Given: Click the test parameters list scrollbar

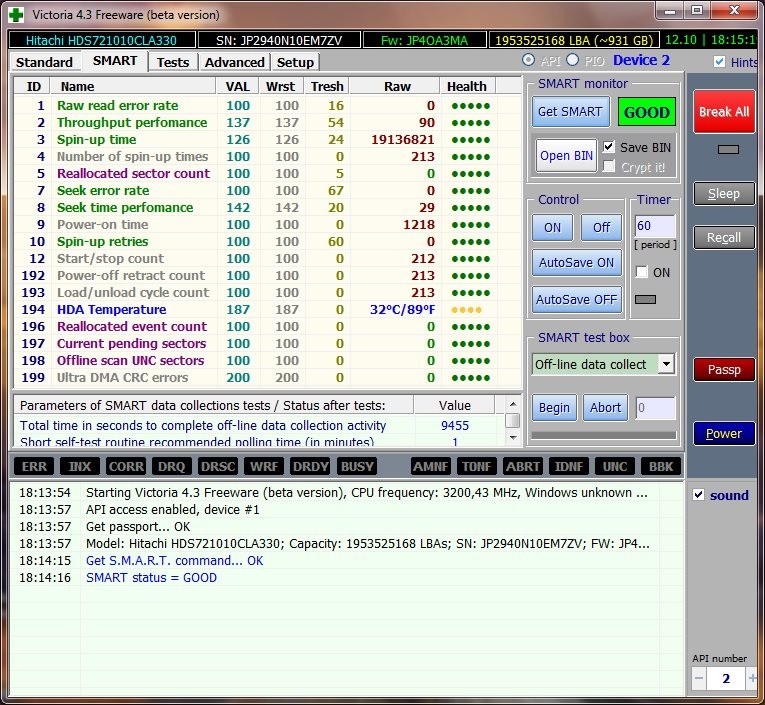Looking at the screenshot, I should pyautogui.click(x=512, y=428).
